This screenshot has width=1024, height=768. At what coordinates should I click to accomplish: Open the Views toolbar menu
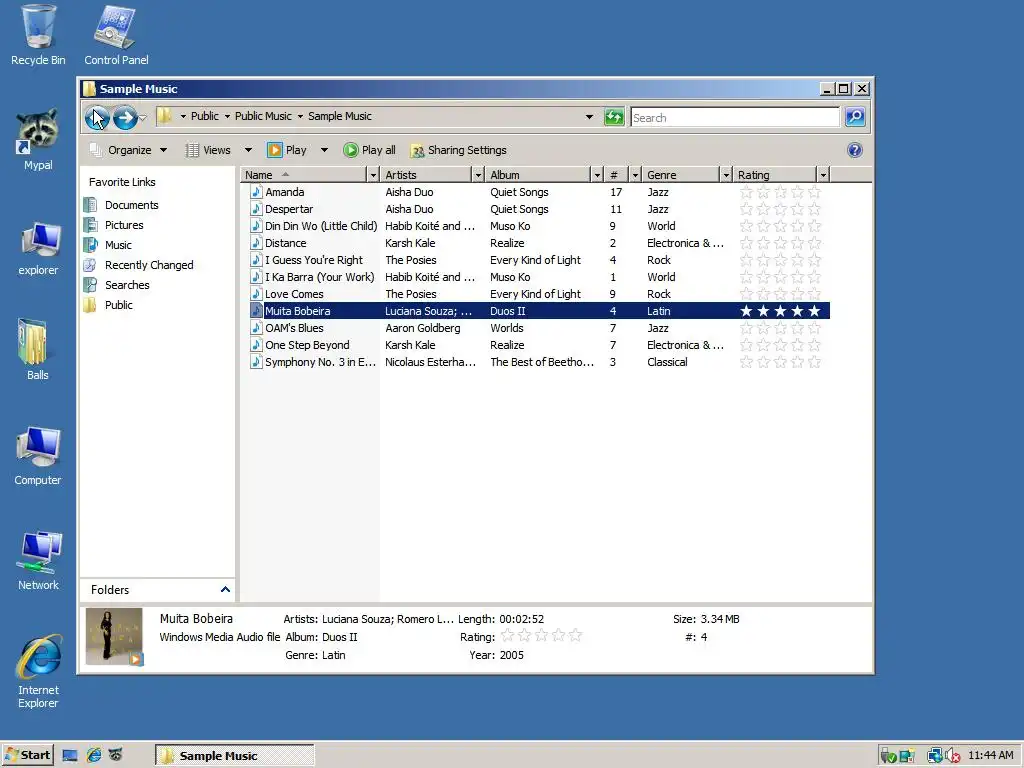click(x=209, y=150)
